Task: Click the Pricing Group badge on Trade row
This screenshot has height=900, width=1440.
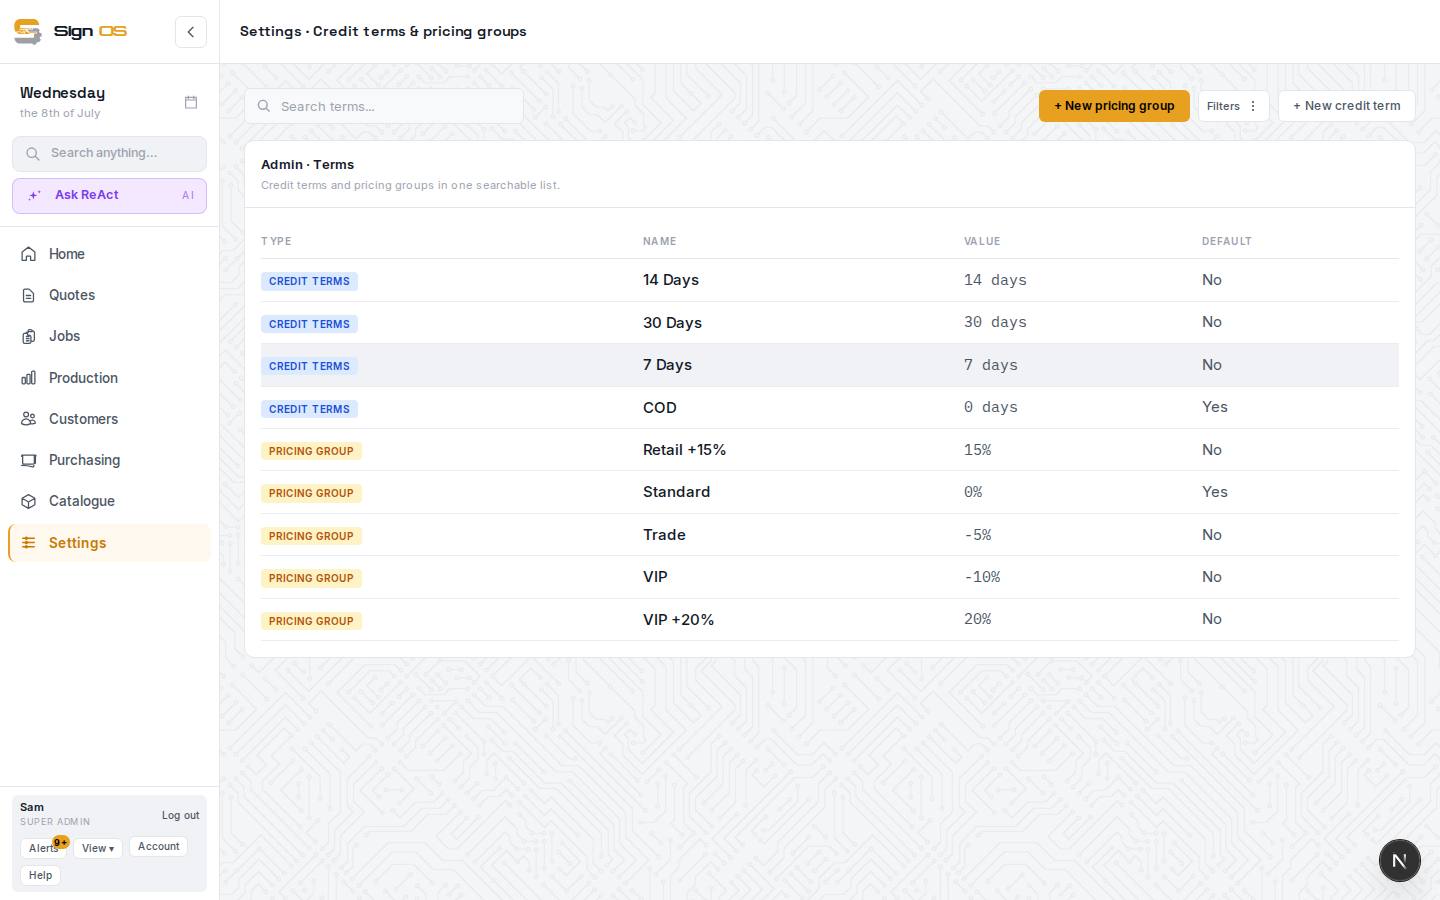Action: point(311,536)
